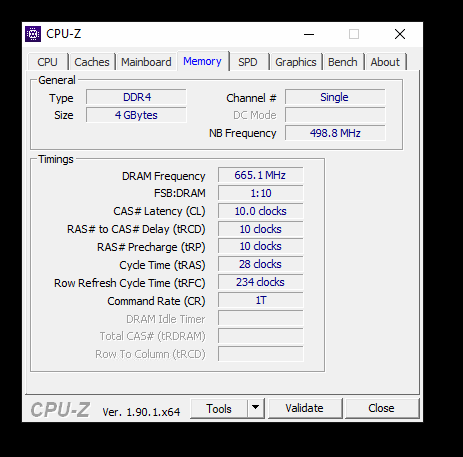Click the Cycle Time (tRAS) label
463x457 pixels.
162,265
